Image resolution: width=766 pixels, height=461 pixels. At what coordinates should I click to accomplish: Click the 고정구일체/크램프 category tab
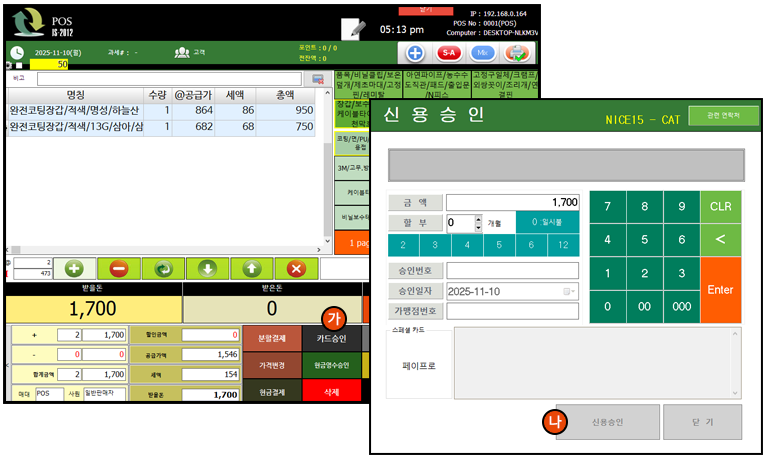(505, 84)
